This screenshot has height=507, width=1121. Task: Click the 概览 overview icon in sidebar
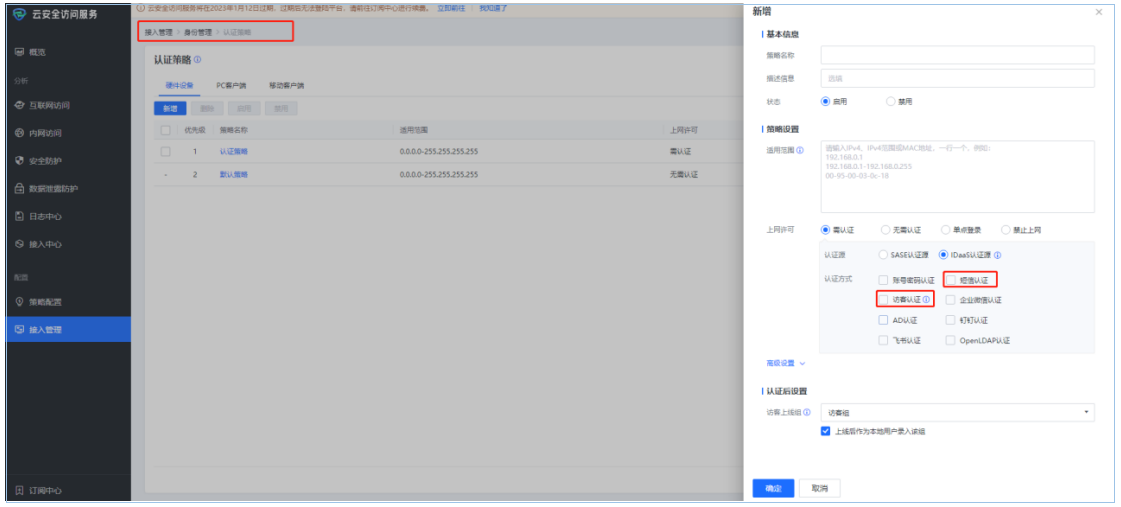19,51
